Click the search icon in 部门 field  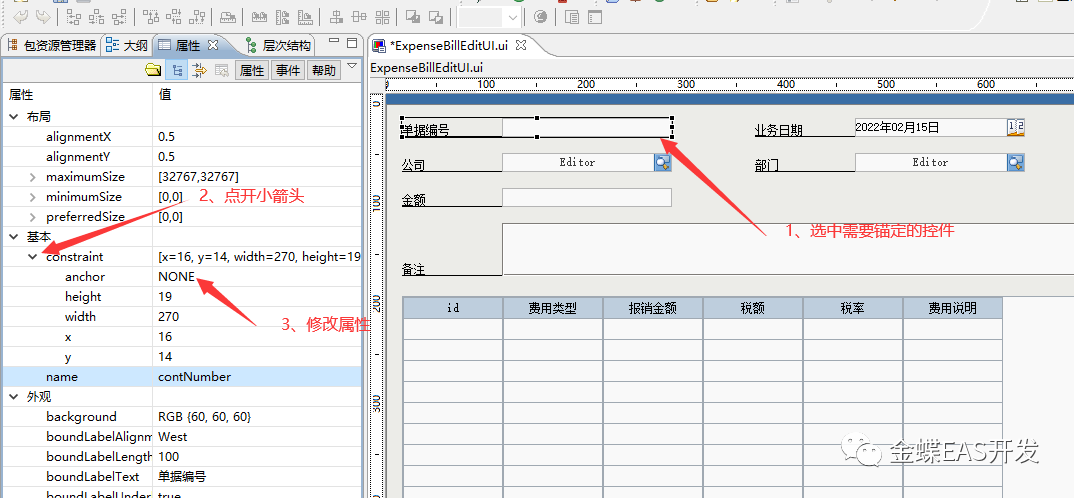click(x=1016, y=162)
